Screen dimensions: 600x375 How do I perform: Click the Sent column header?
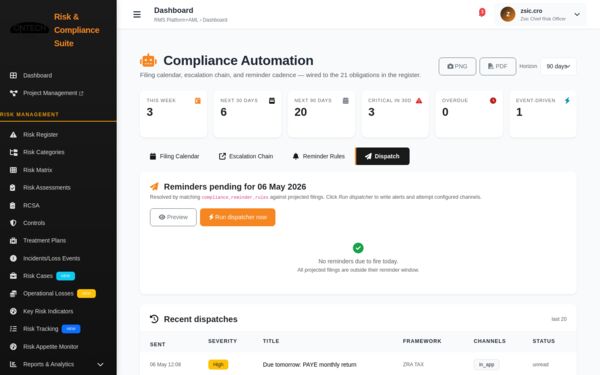(157, 344)
